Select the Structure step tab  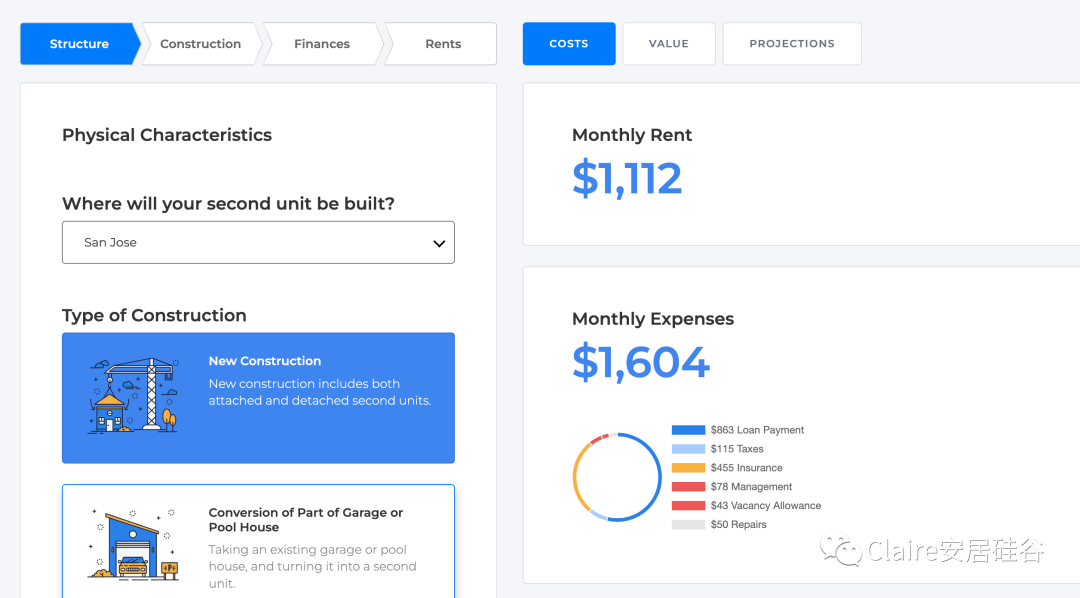click(x=79, y=43)
